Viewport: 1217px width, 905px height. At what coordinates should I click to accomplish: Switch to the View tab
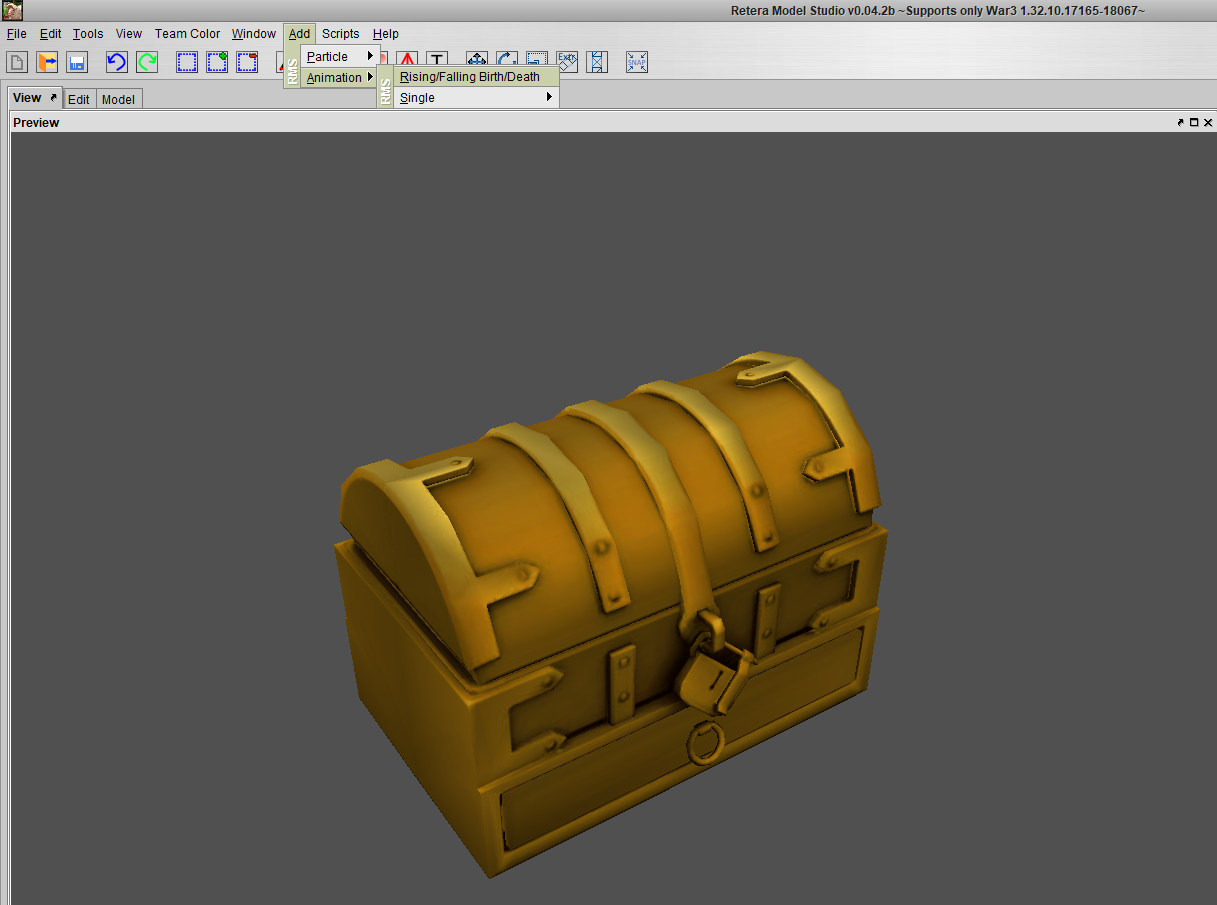click(x=36, y=98)
